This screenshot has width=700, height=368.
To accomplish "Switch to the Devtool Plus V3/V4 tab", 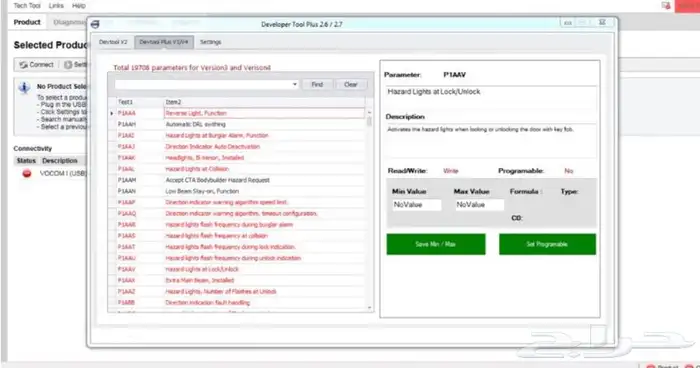I will (164, 42).
